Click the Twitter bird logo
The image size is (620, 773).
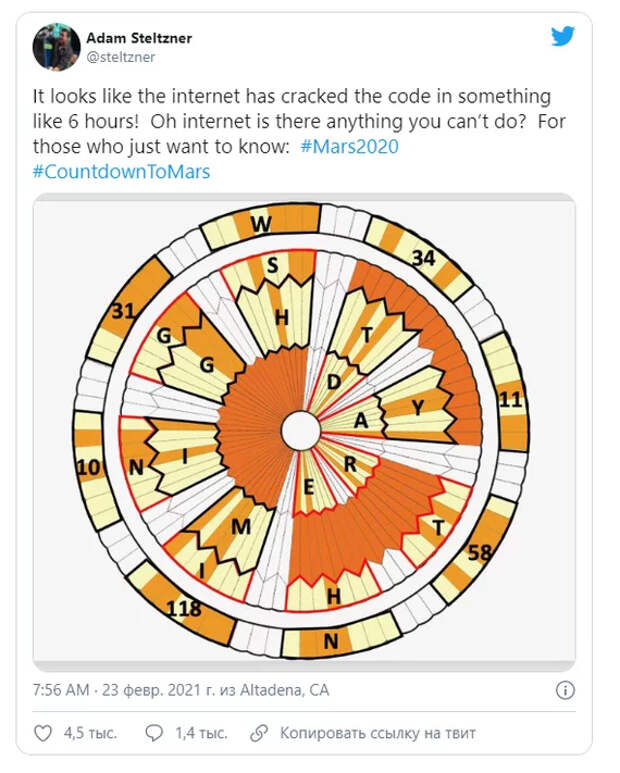563,36
